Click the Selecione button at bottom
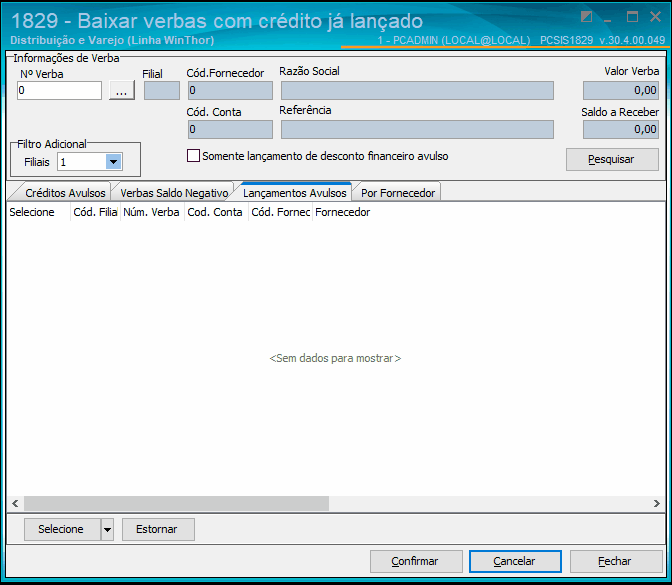Screen dimensions: 672x585 tap(62, 529)
